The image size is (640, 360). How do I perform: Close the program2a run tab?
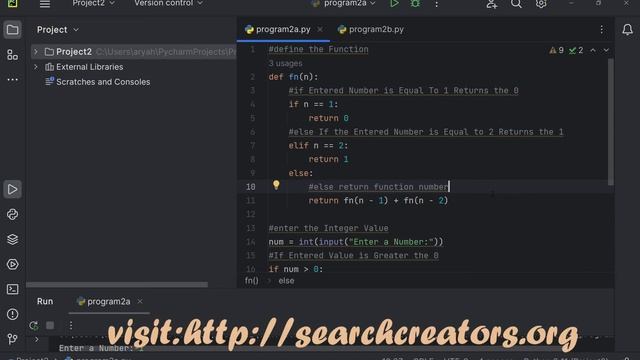click(140, 302)
